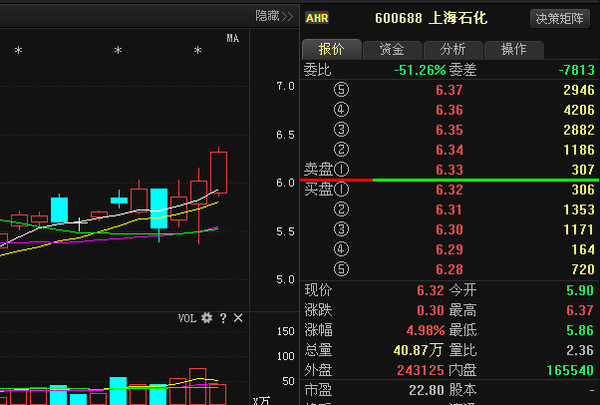Switch to the 操作 tab
The image size is (600, 405).
click(x=514, y=50)
